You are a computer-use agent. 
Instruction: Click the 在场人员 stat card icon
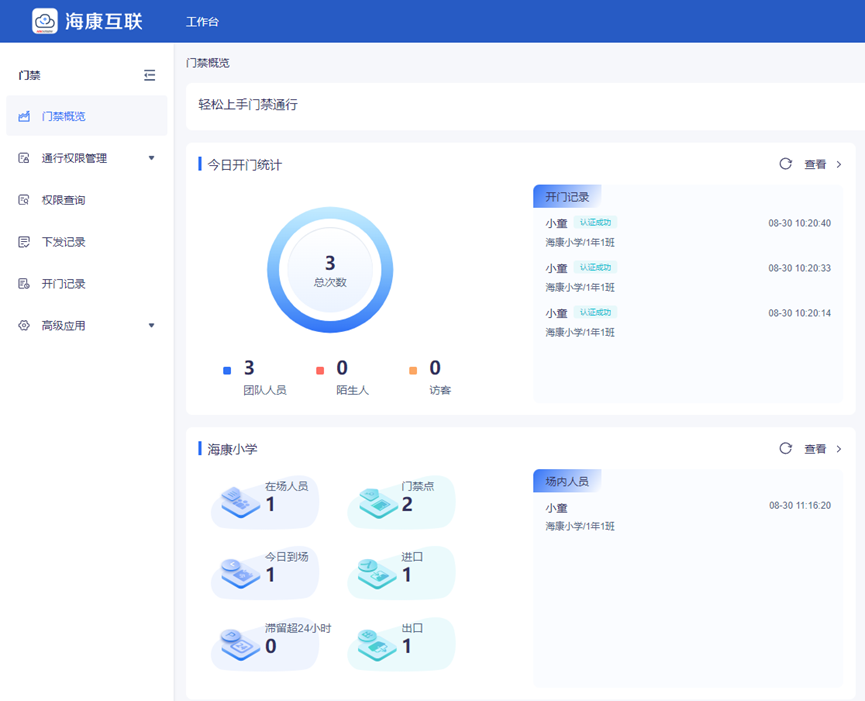236,502
